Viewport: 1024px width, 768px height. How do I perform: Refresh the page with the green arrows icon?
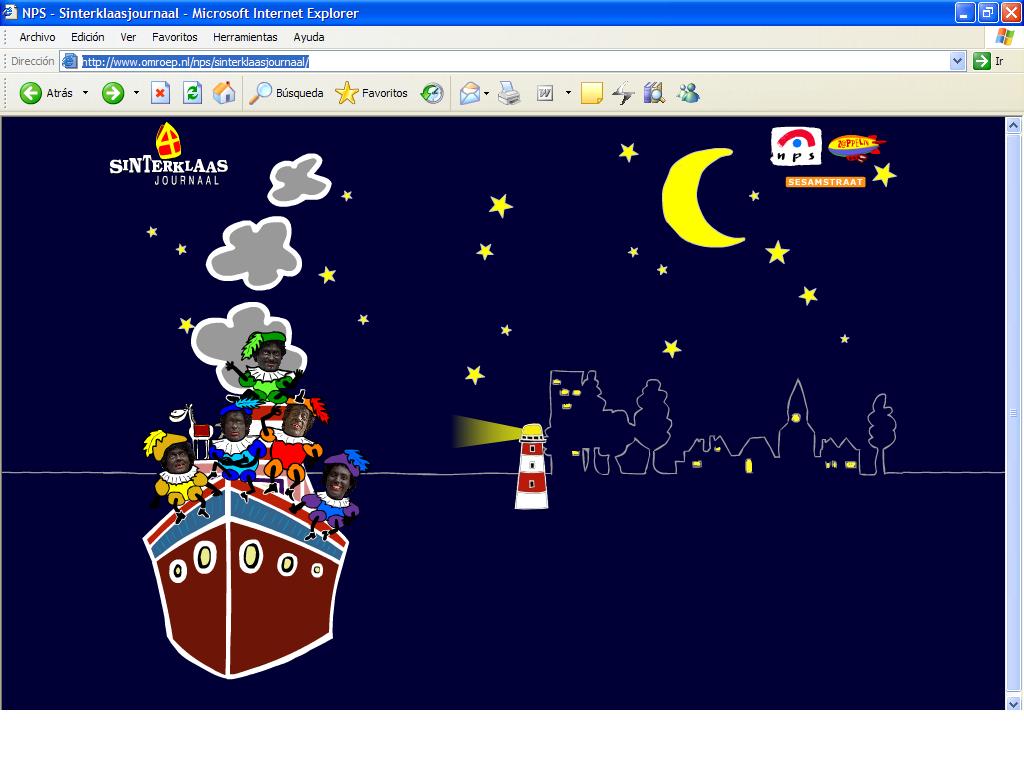point(192,93)
